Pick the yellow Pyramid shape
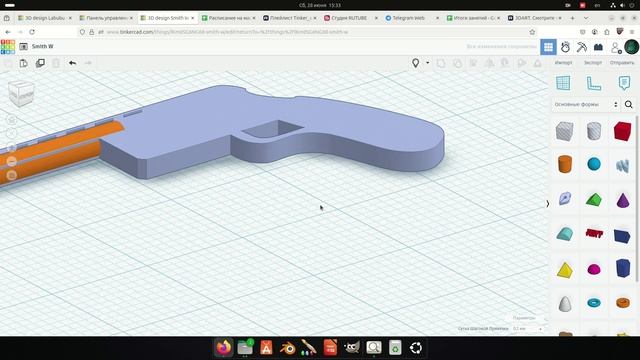 coord(565,270)
